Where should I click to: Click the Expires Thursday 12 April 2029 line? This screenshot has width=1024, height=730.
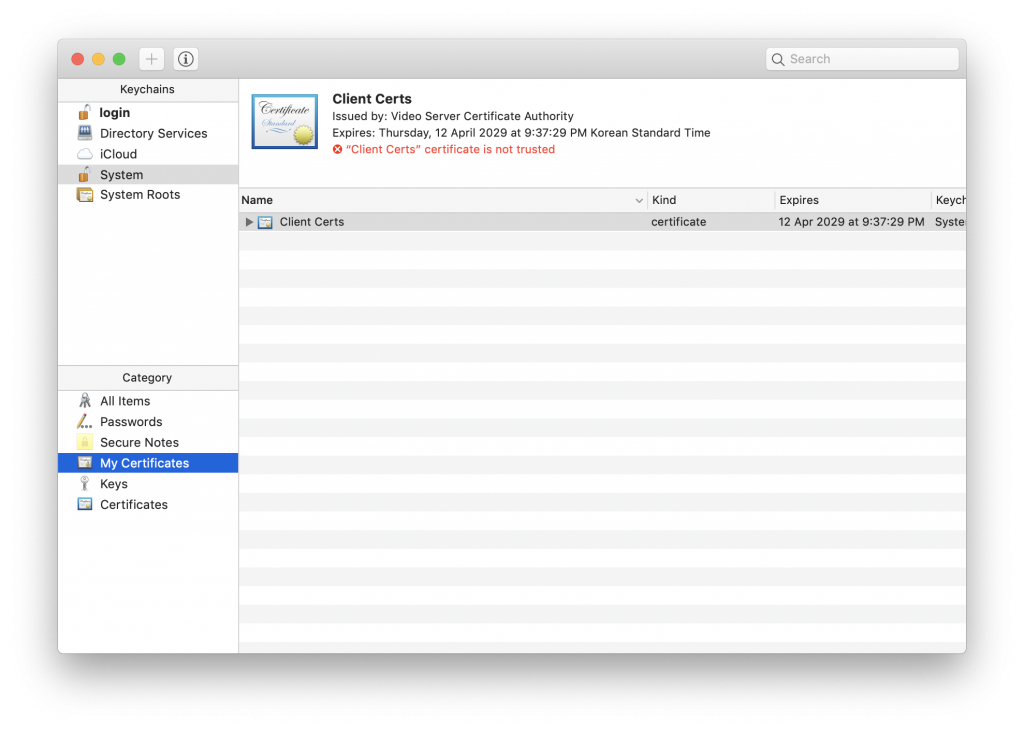point(521,133)
